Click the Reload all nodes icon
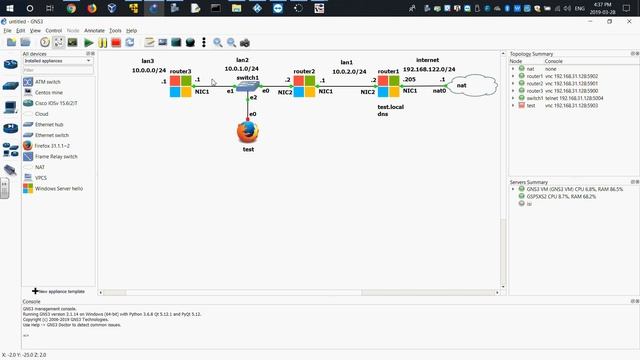 click(x=130, y=42)
